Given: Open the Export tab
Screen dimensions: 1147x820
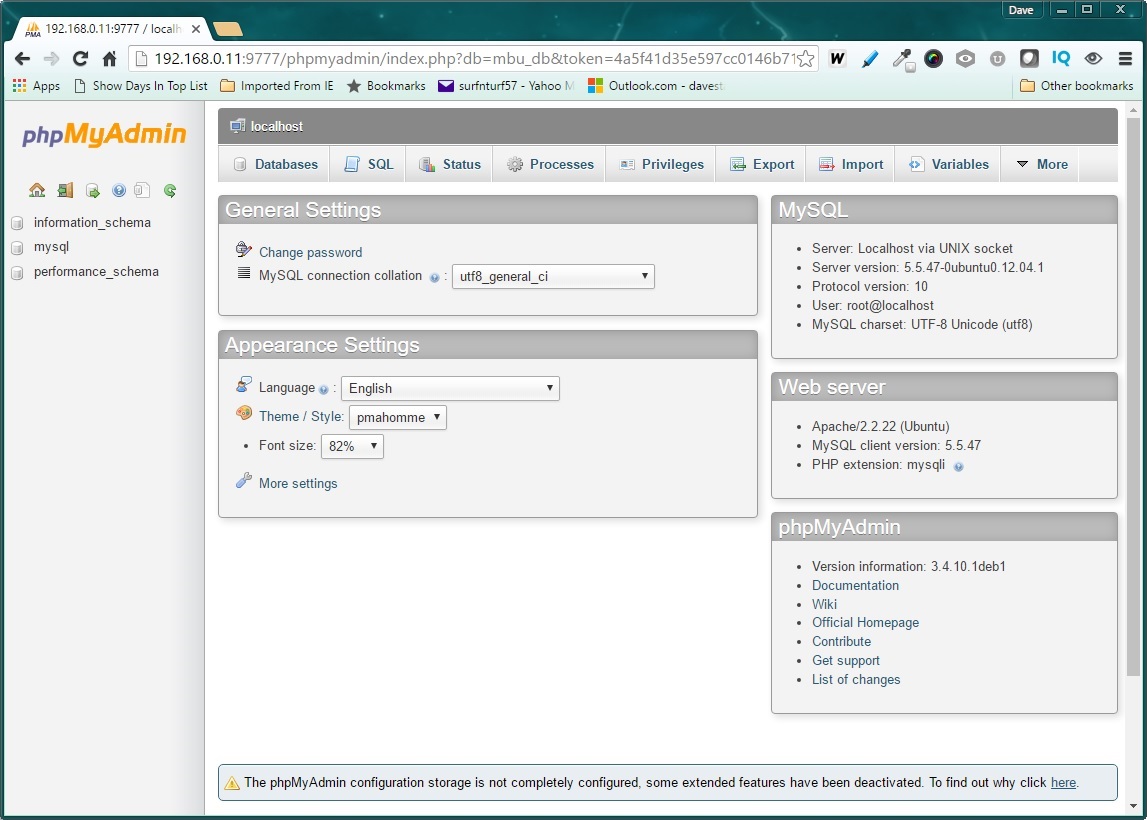Looking at the screenshot, I should (x=761, y=165).
